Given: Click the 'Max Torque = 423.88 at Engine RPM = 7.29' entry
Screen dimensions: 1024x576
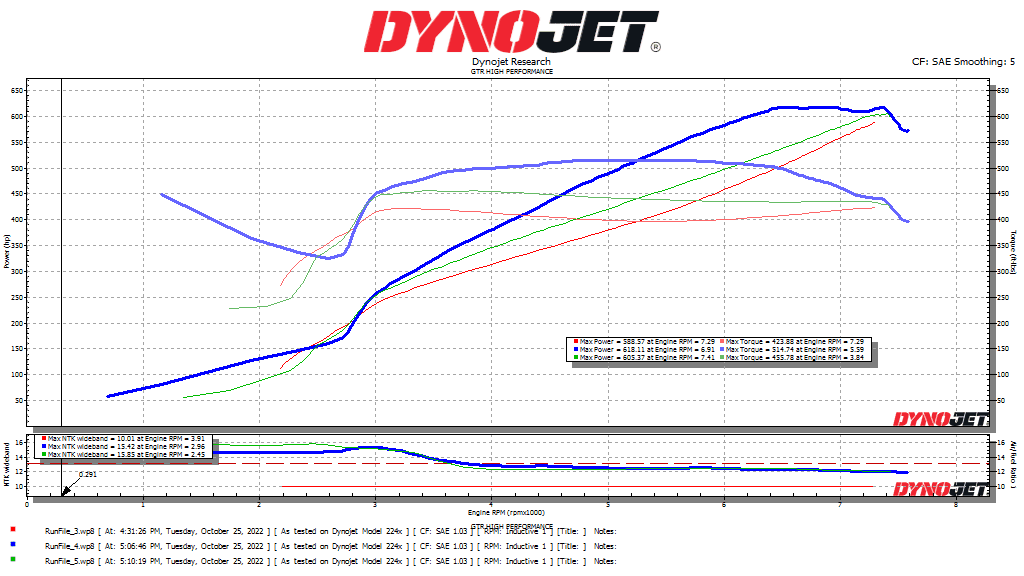Looking at the screenshot, I should (x=795, y=342).
